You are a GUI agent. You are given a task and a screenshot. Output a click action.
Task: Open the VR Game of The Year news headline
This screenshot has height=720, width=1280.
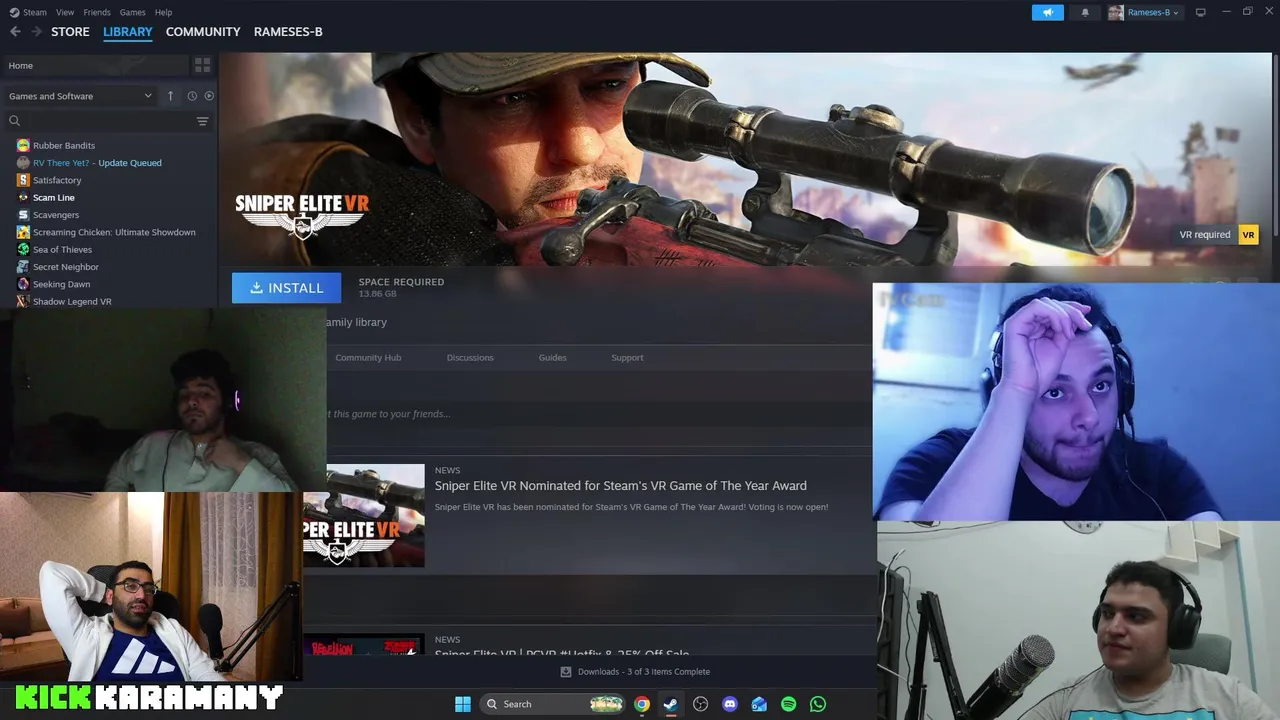click(x=620, y=486)
